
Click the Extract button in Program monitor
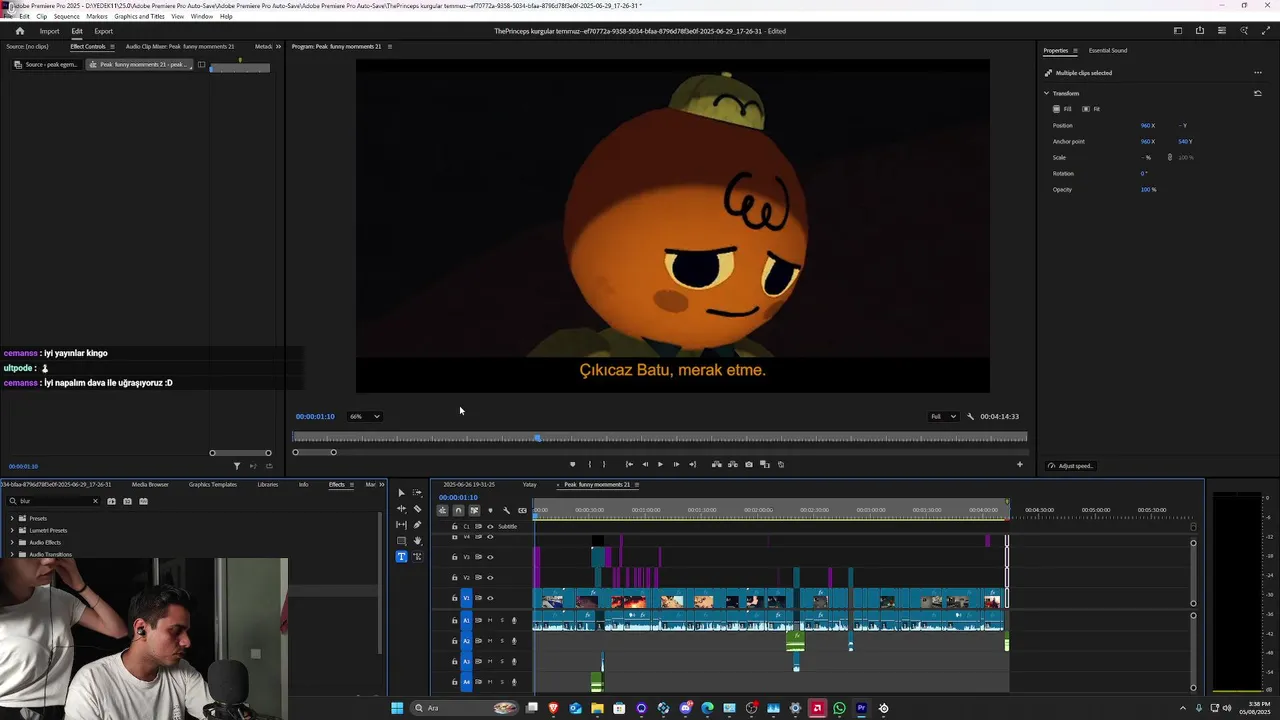pos(732,464)
